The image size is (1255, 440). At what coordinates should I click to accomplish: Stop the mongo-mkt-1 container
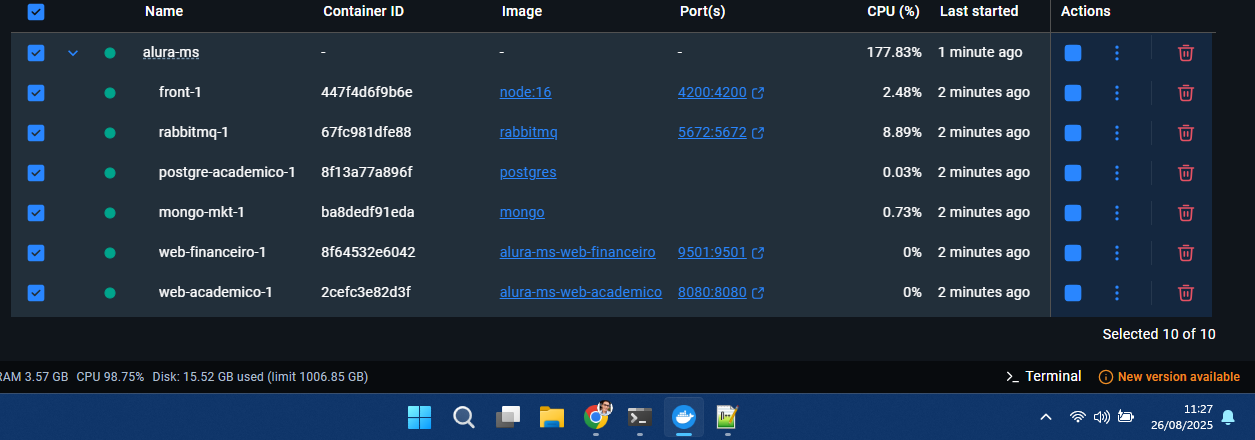tap(1073, 213)
